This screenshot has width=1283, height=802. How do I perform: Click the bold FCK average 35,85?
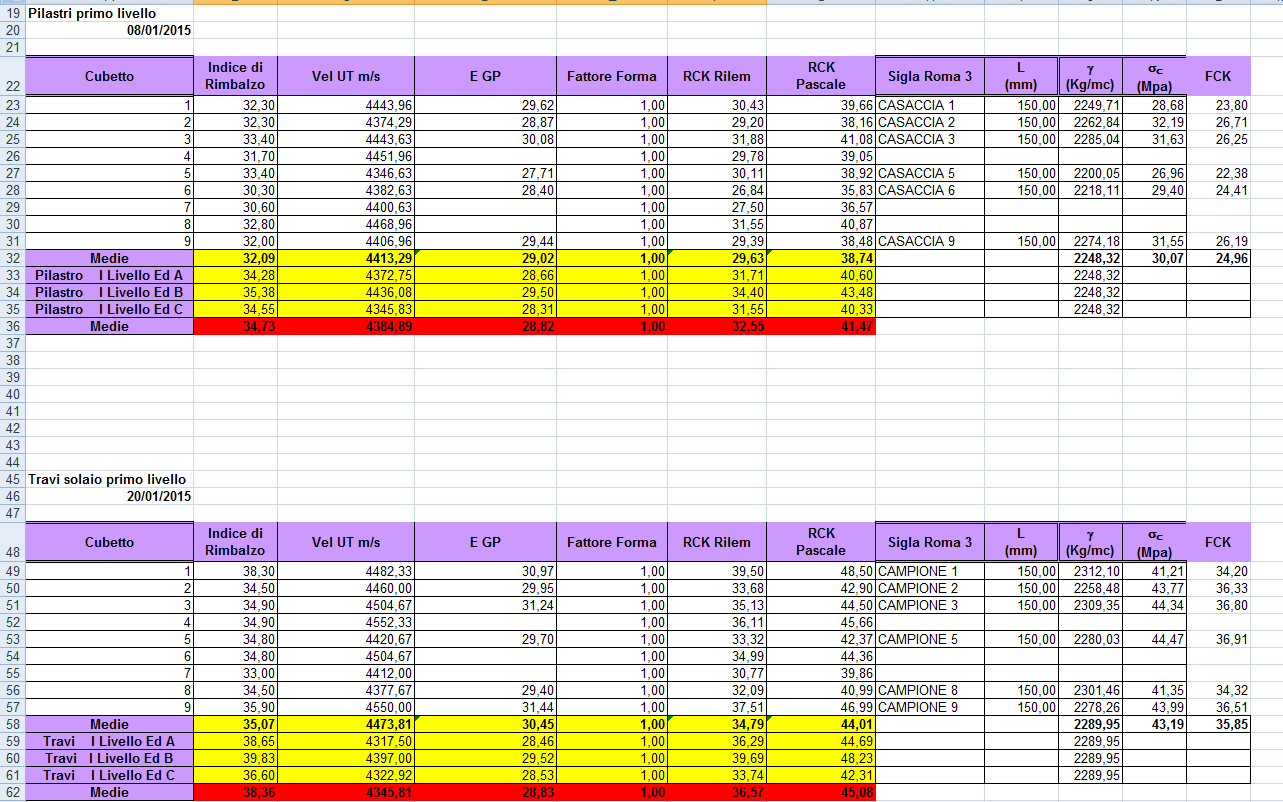(1218, 724)
